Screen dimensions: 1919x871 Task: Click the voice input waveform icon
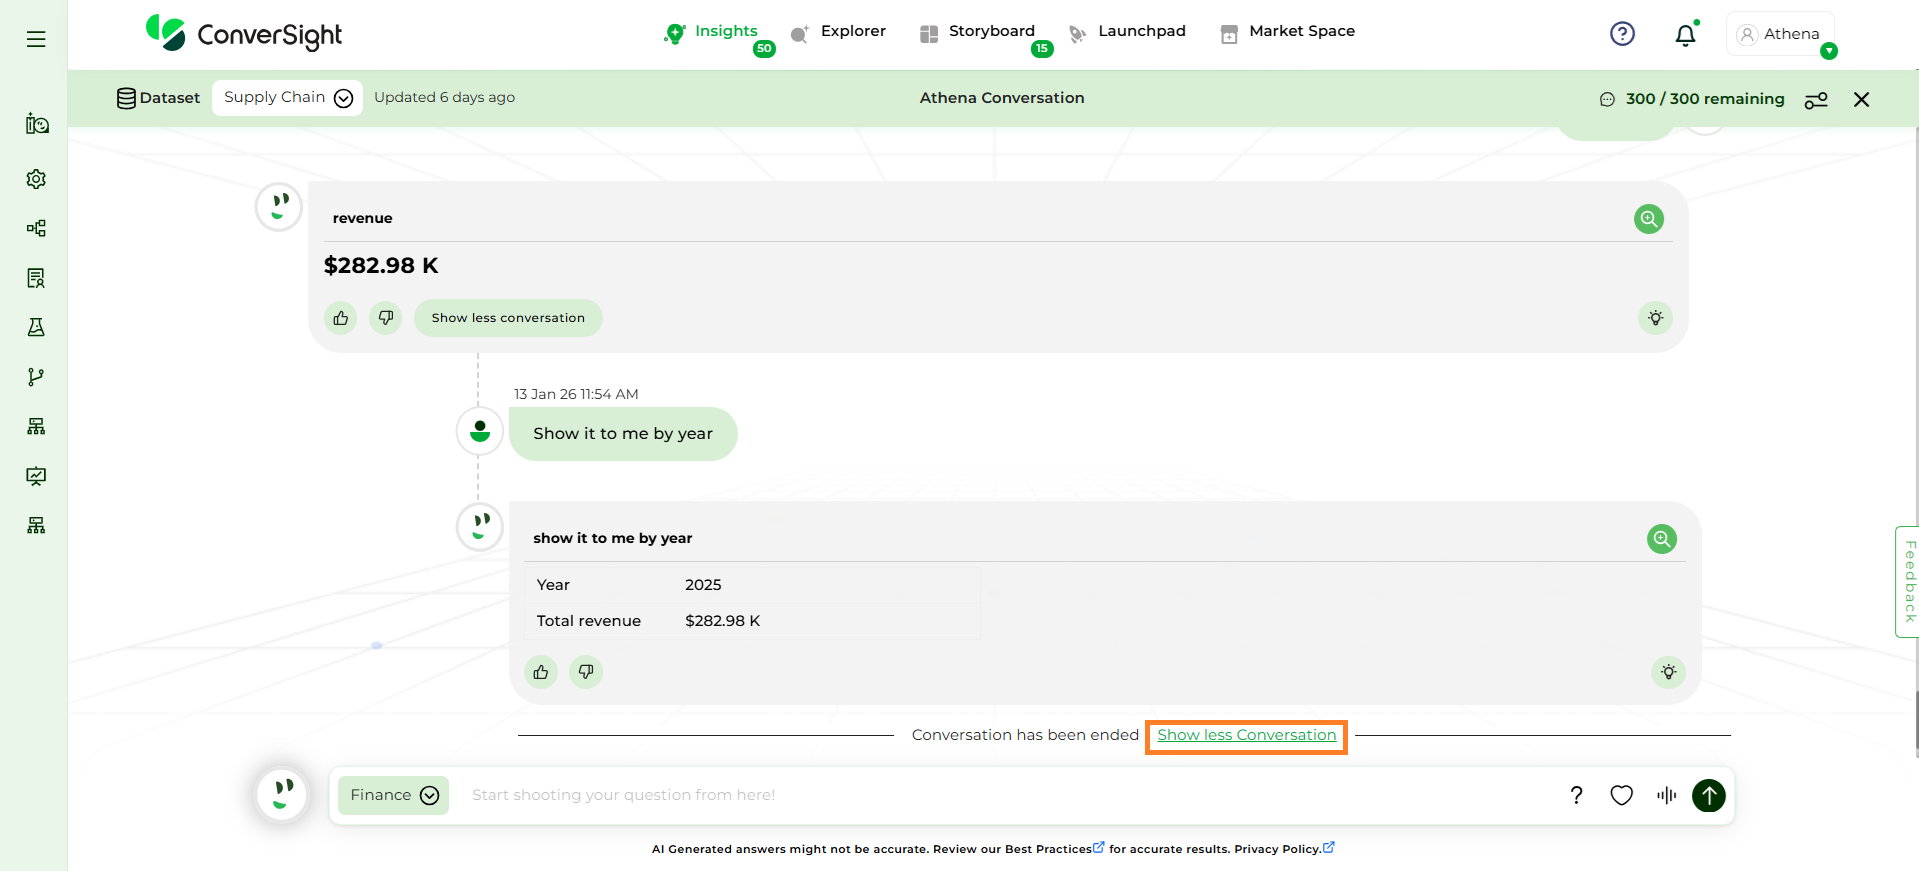pos(1666,795)
